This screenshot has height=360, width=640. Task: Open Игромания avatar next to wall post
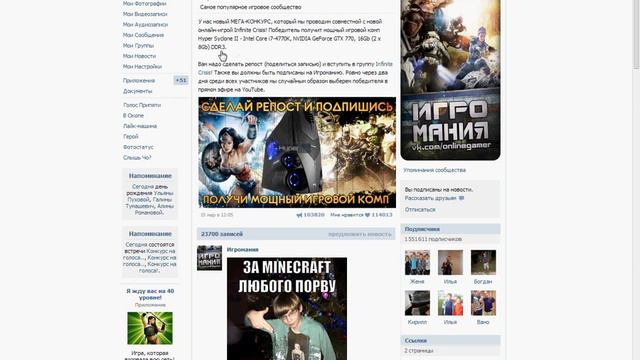(x=209, y=258)
